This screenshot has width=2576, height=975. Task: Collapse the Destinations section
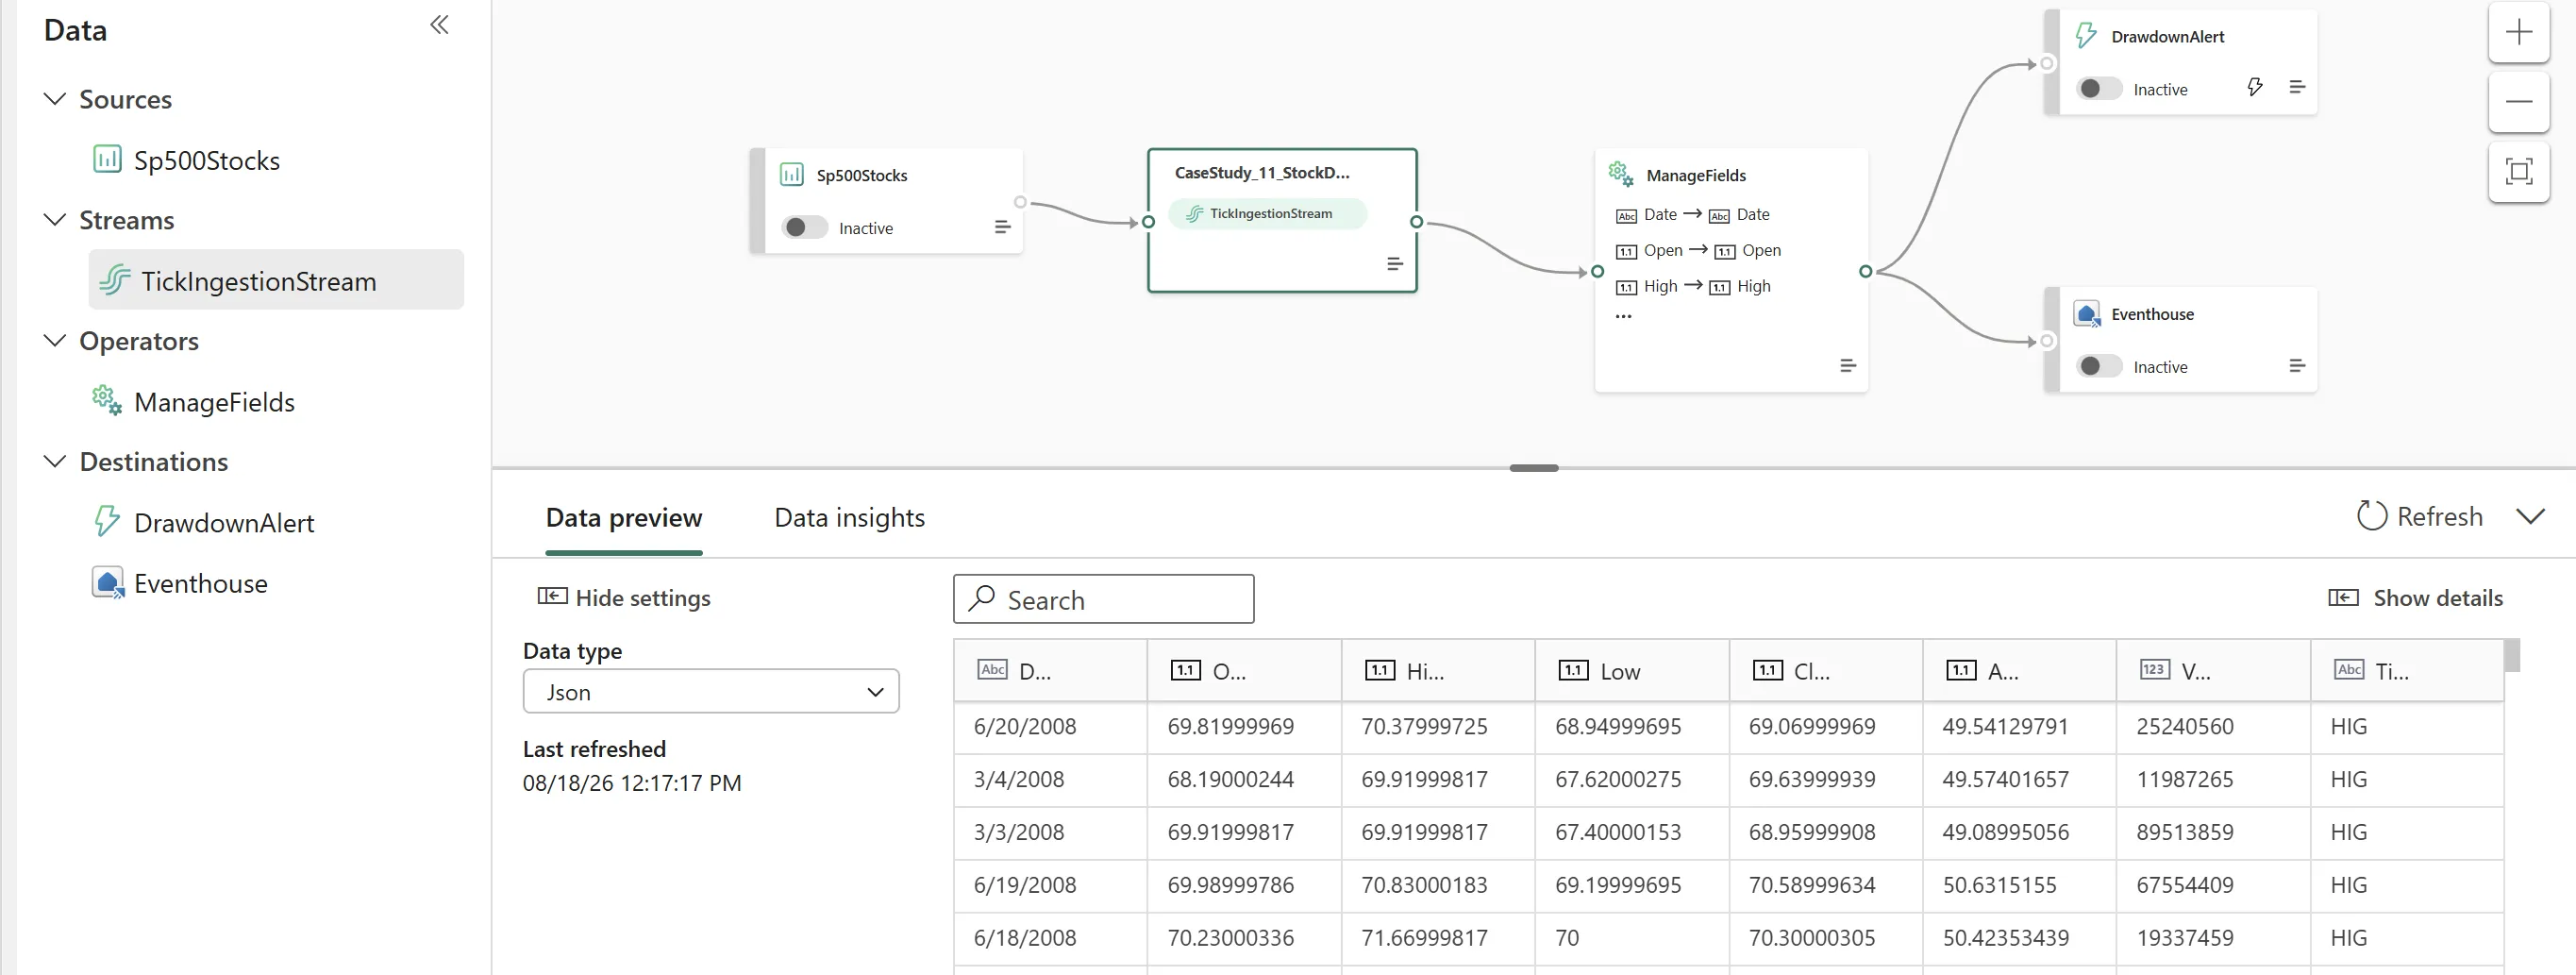pos(55,461)
